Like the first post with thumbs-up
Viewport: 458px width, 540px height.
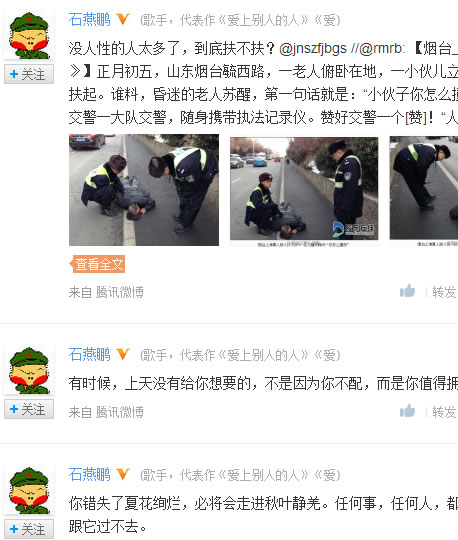pos(407,291)
